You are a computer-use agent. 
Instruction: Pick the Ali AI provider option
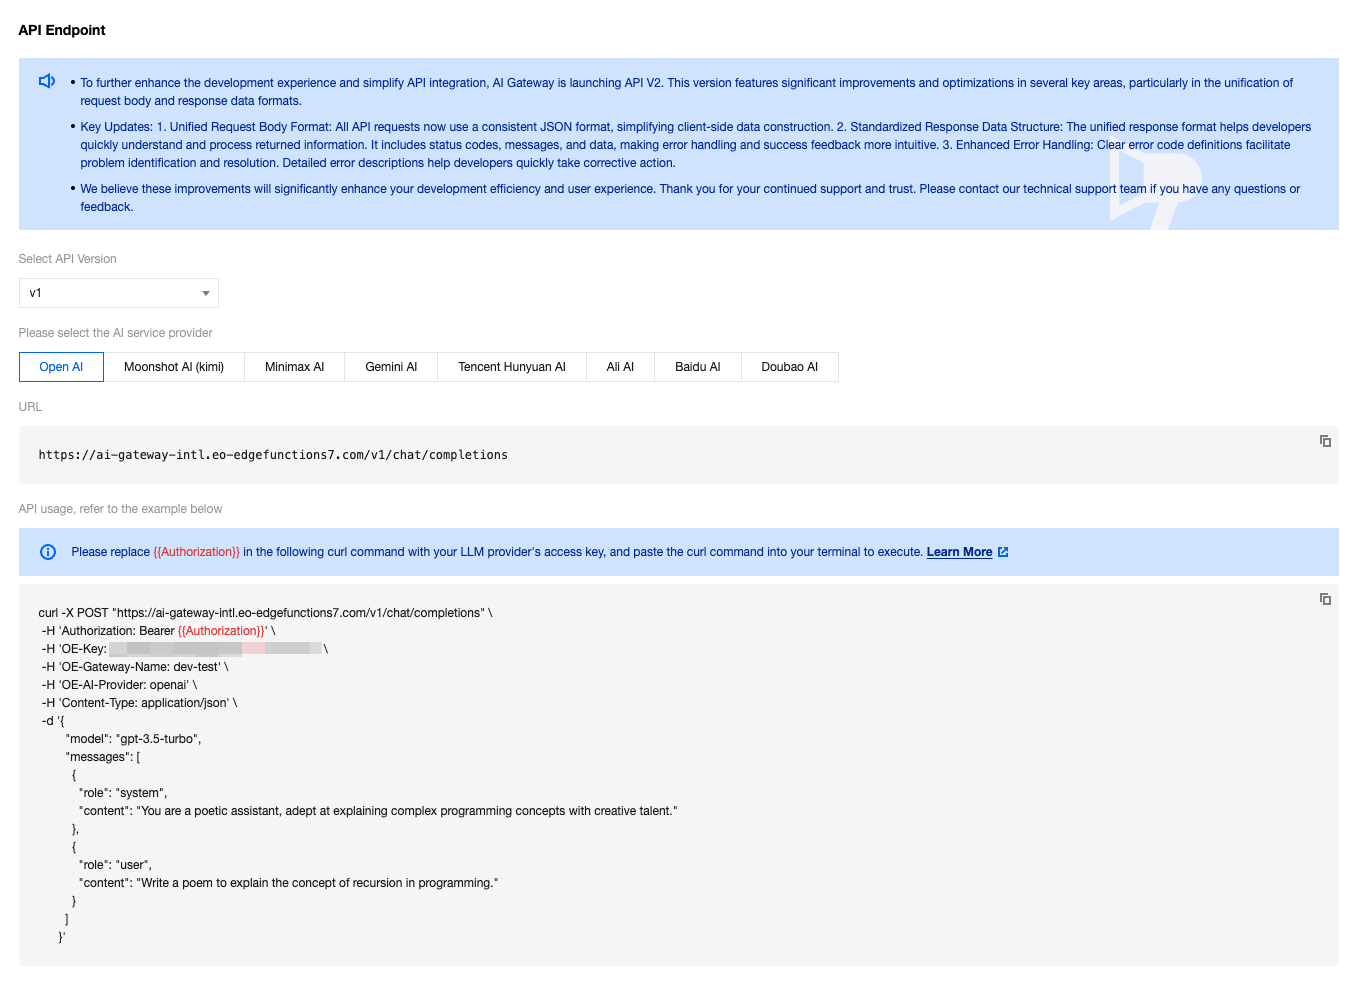(620, 367)
